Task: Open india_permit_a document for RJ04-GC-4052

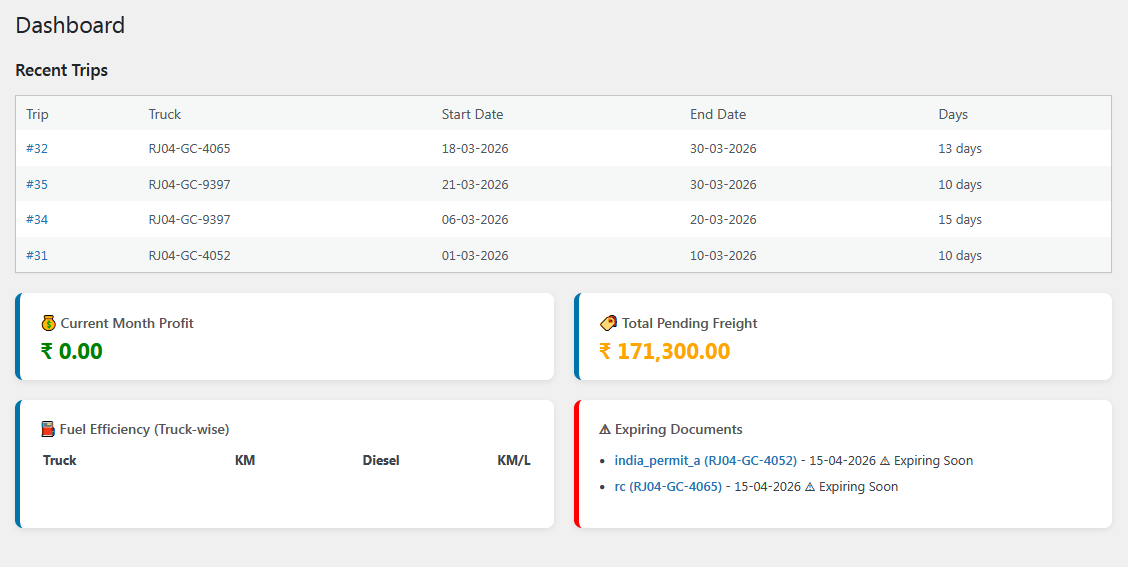Action: click(705, 461)
